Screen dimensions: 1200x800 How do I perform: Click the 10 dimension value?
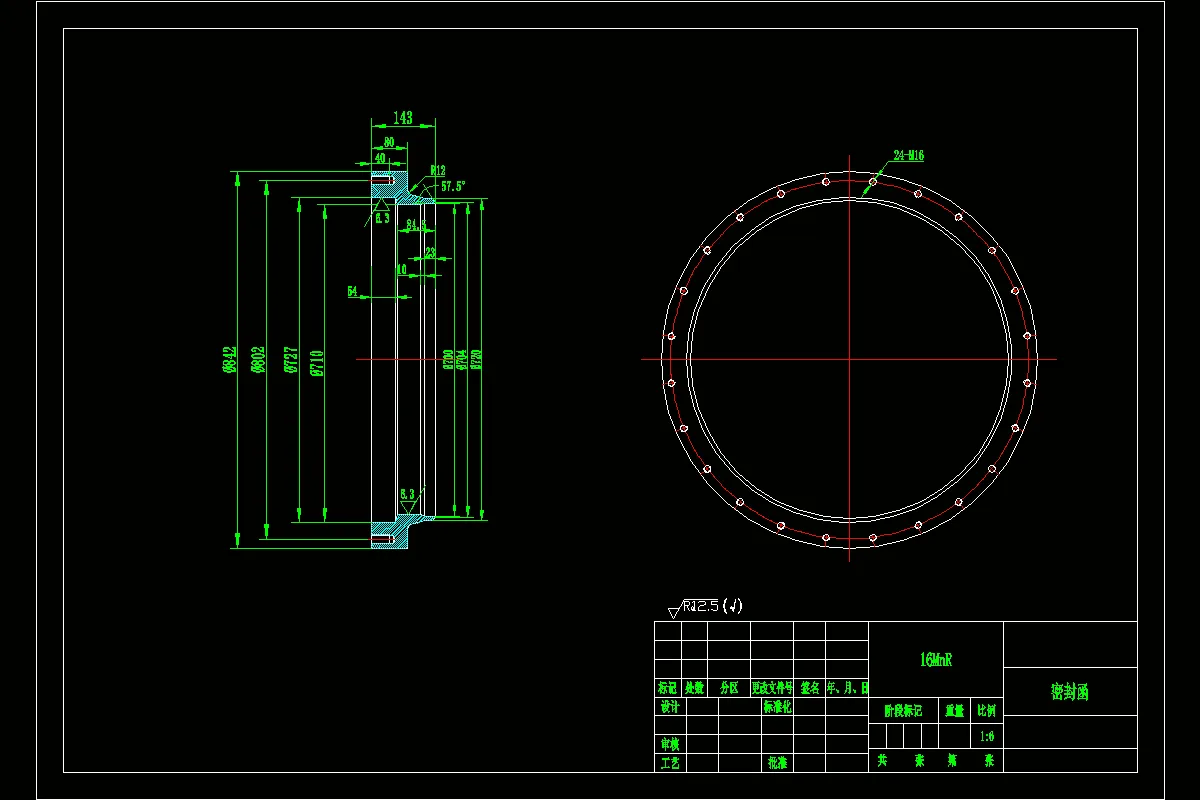(401, 269)
